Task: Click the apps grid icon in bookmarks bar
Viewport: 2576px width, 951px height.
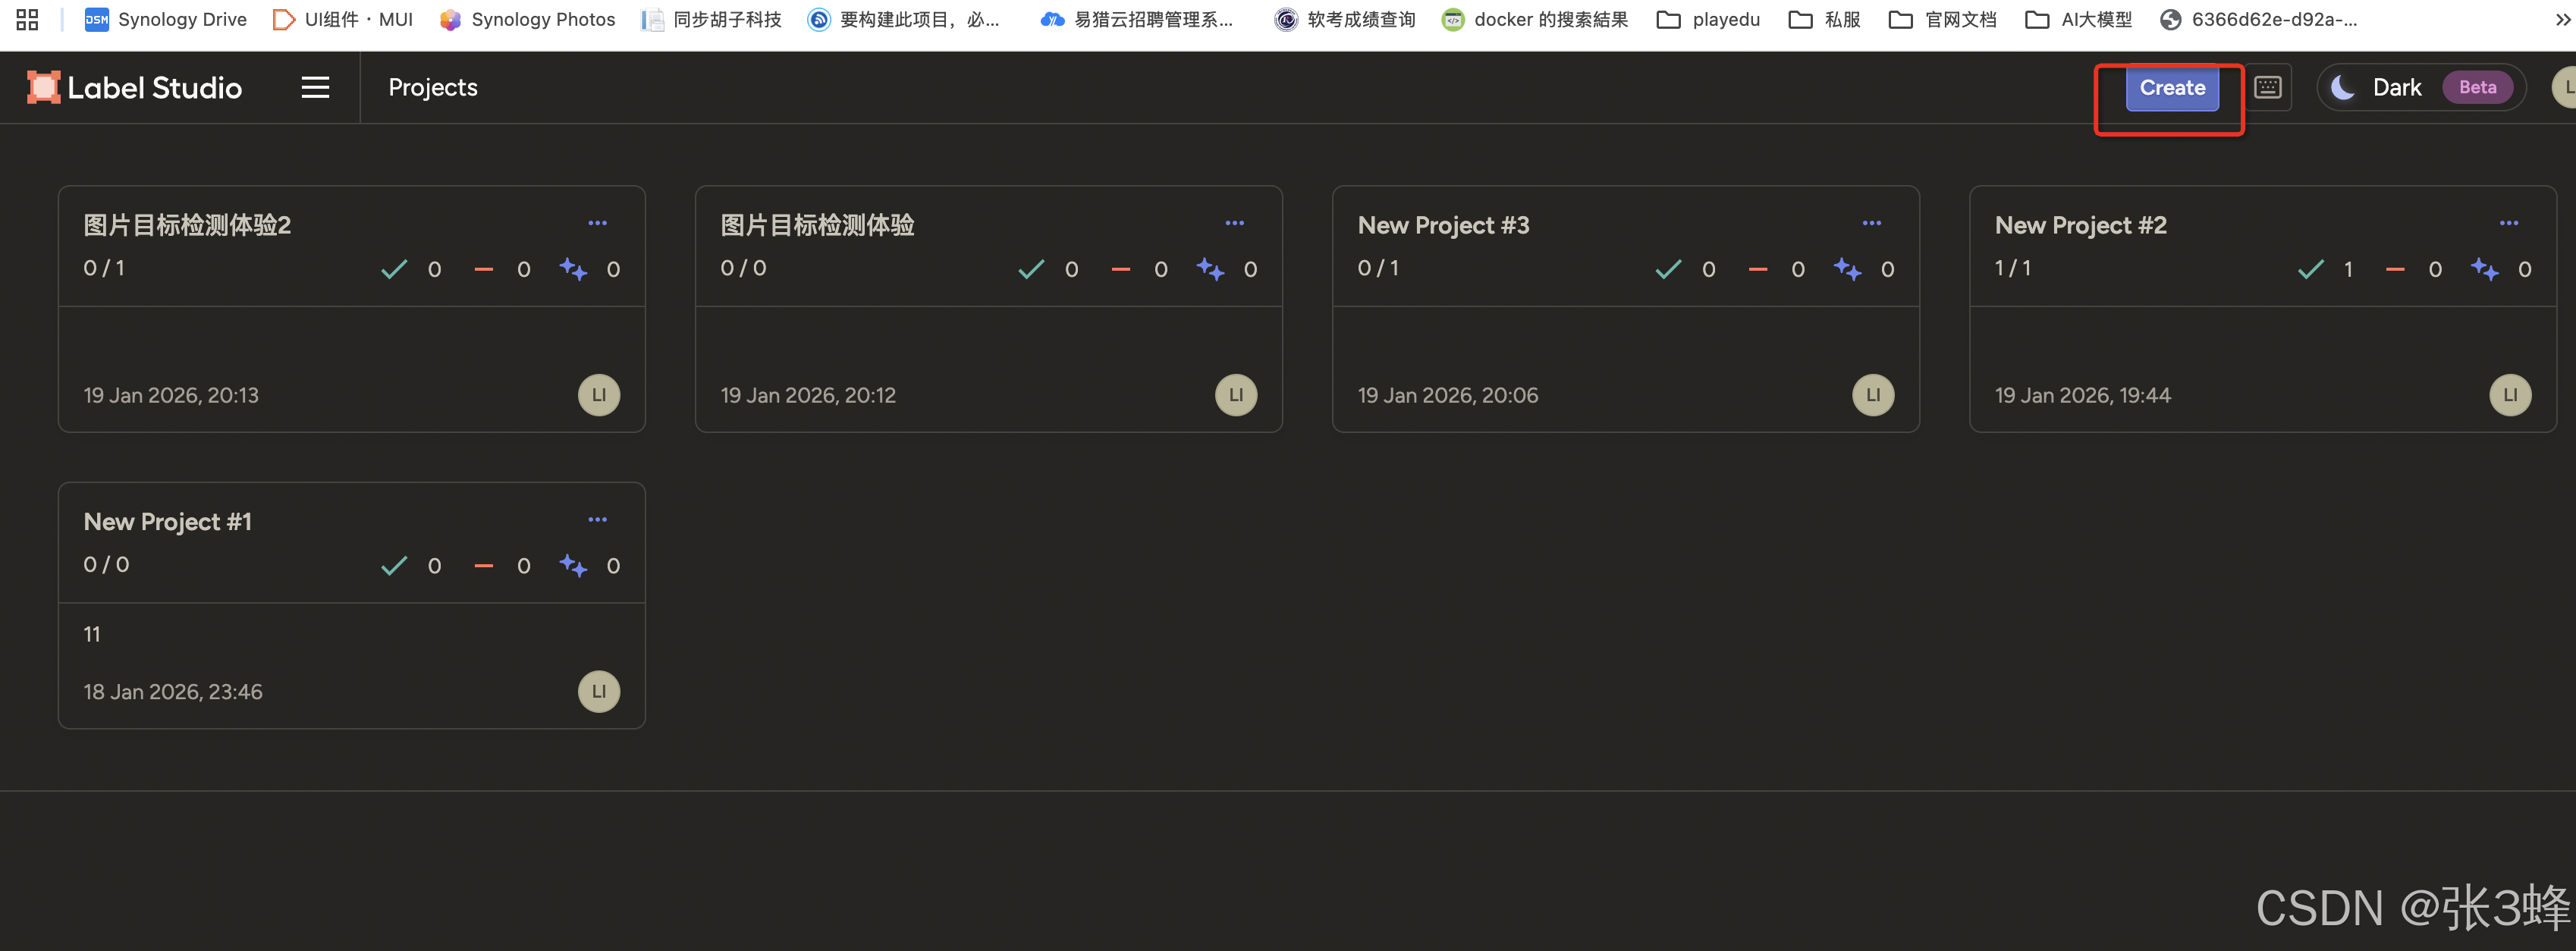Action: pos(27,19)
